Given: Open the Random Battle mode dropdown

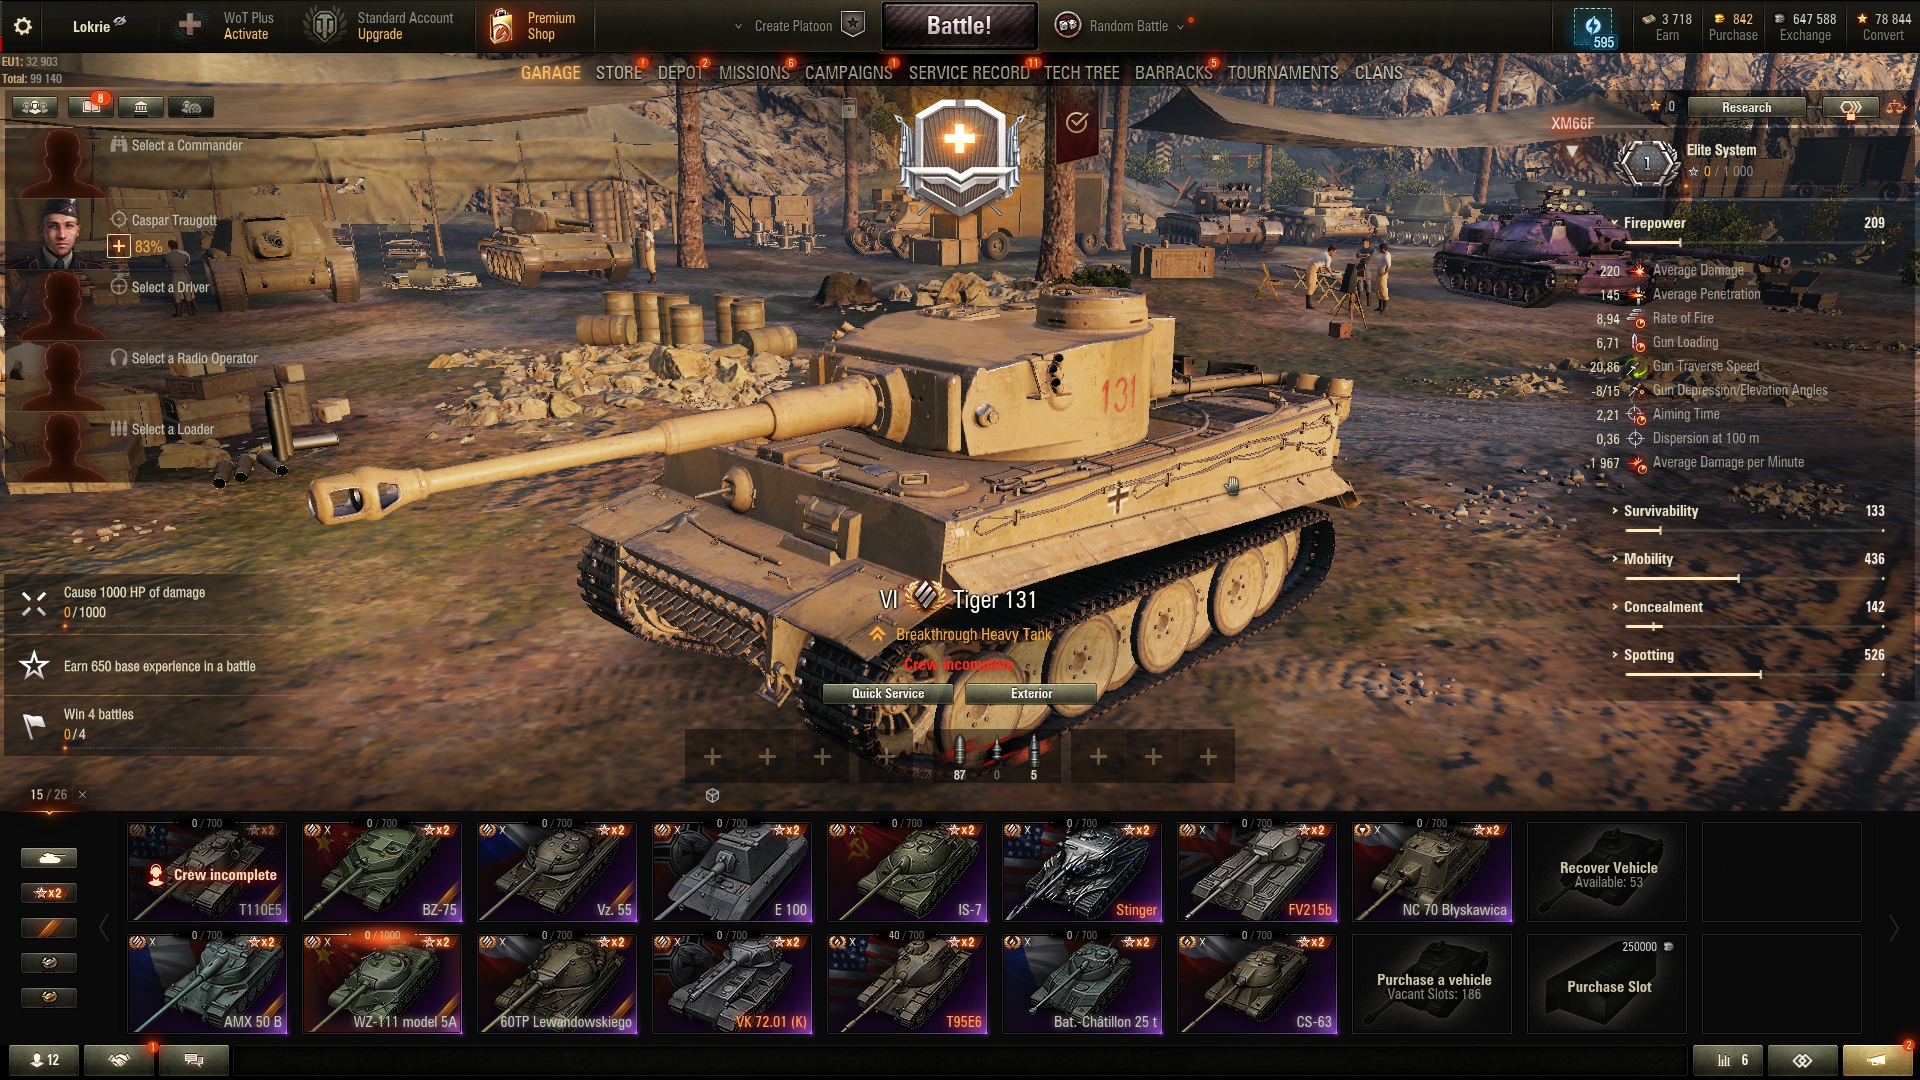Looking at the screenshot, I should tap(1128, 26).
